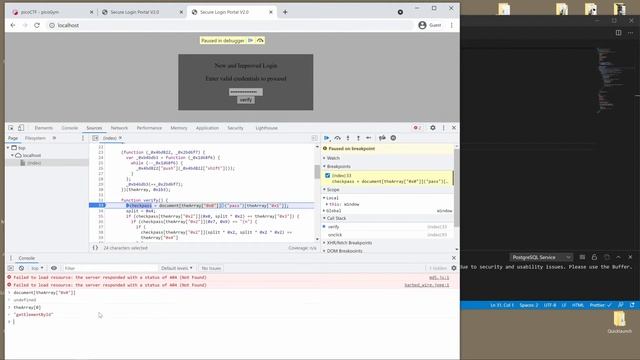The width and height of the screenshot is (640, 360).
Task: Open the console settings gear
Action: pyautogui.click(x=454, y=268)
